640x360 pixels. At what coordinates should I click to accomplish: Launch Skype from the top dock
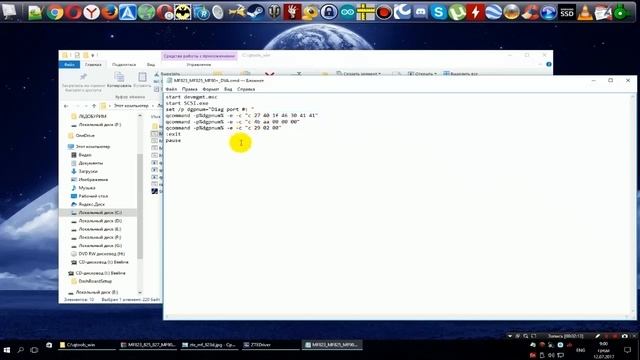(439, 12)
